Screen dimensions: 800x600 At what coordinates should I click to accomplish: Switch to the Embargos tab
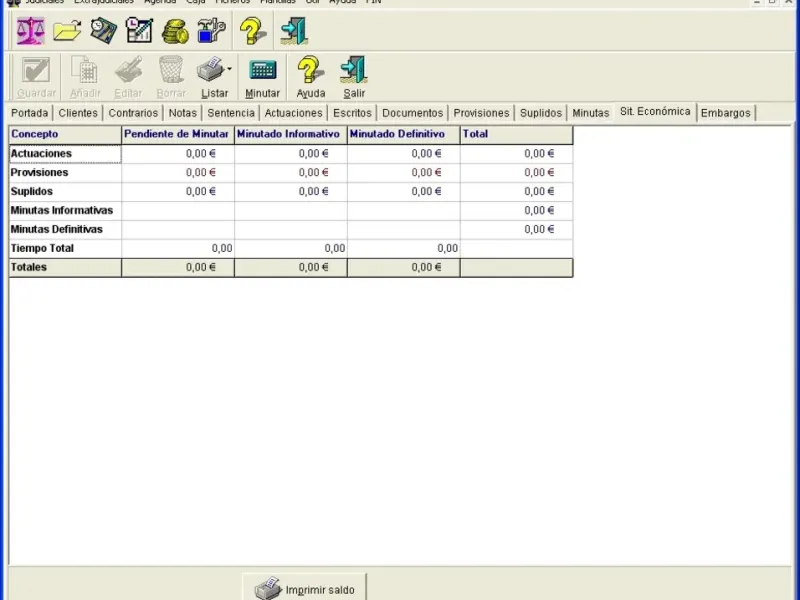click(726, 113)
